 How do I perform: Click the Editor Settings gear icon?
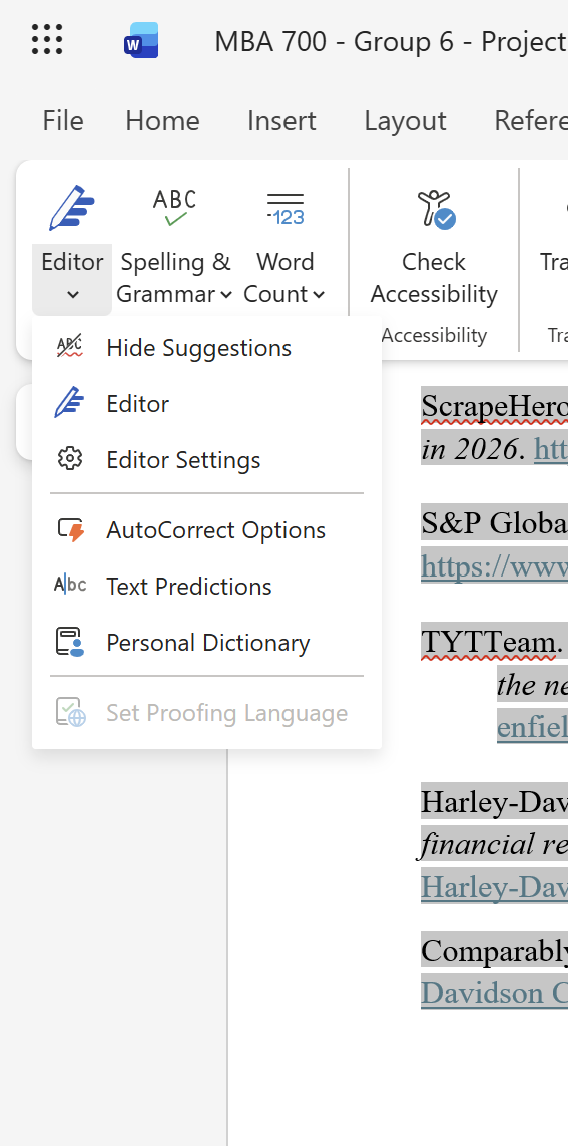coord(69,459)
